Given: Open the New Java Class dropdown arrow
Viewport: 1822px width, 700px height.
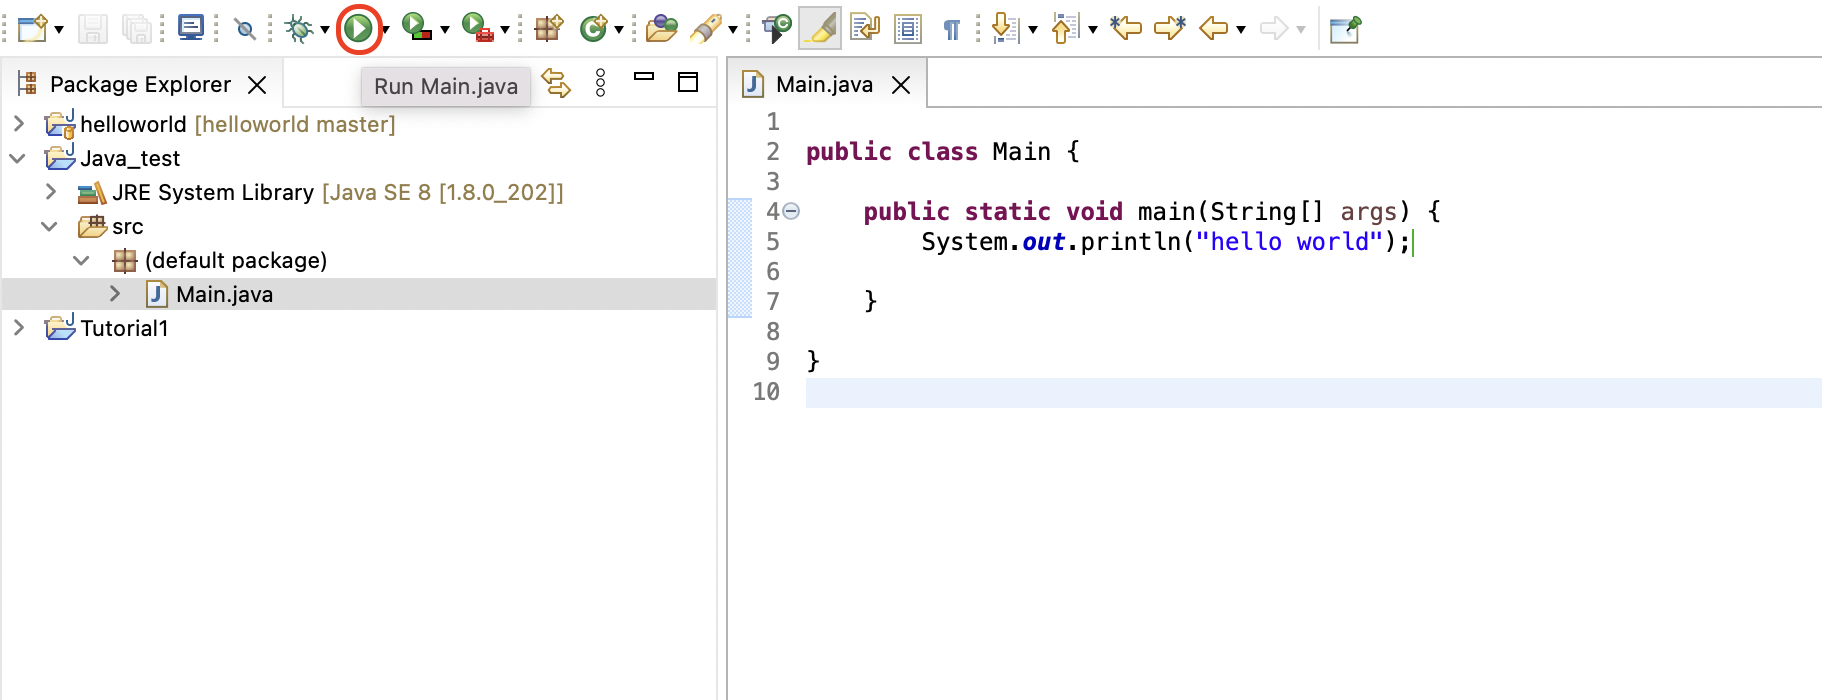Looking at the screenshot, I should (619, 30).
